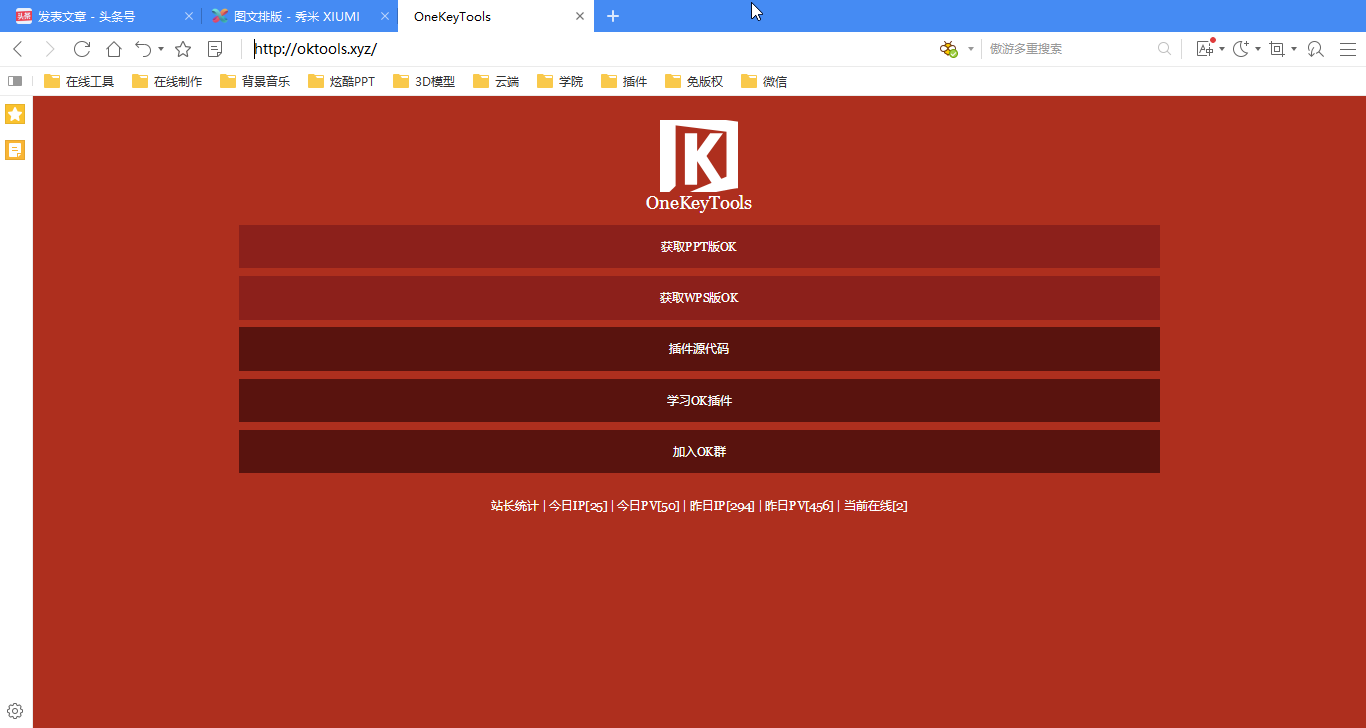Viewport: 1366px width, 728px height.
Task: Click the 今日IP[25] statistic
Action: tap(578, 506)
